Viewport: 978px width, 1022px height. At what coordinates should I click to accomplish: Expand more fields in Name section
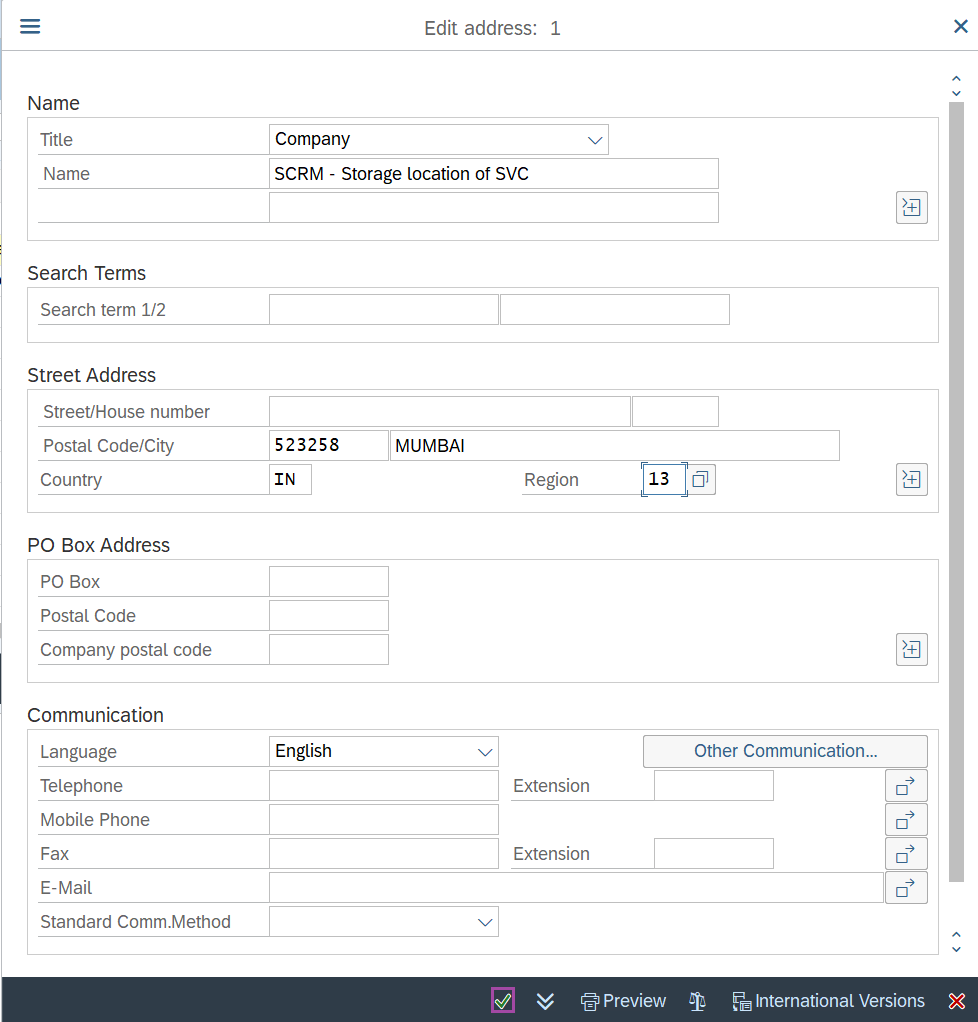911,208
